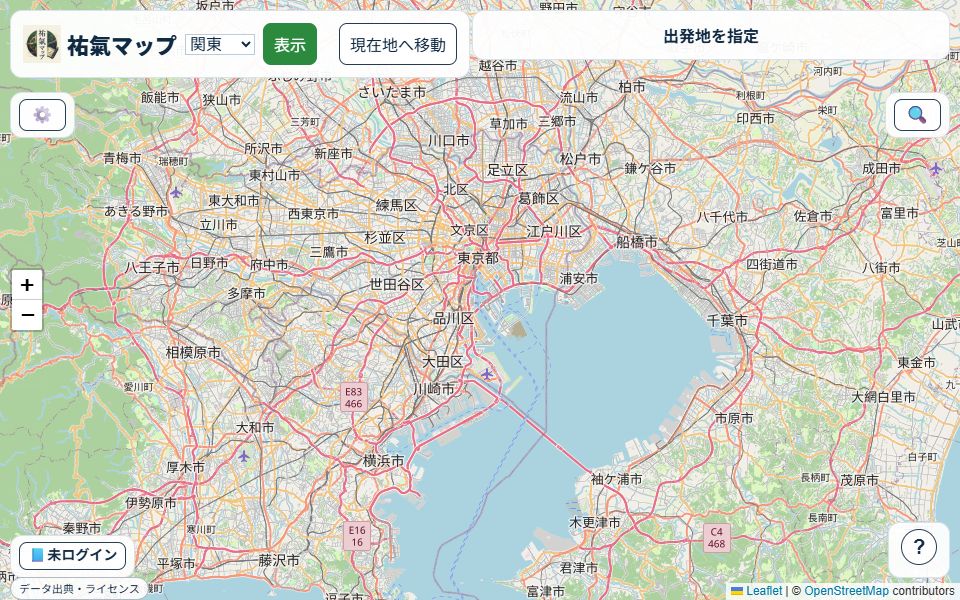Zoom out with the minus button
The width and height of the screenshot is (960, 600).
tap(27, 315)
